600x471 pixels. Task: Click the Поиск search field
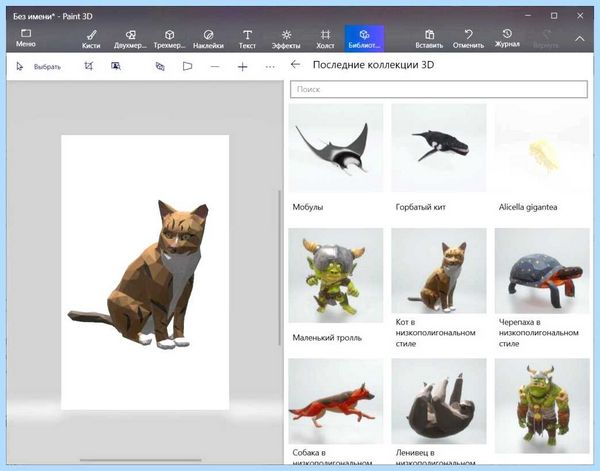(x=439, y=89)
